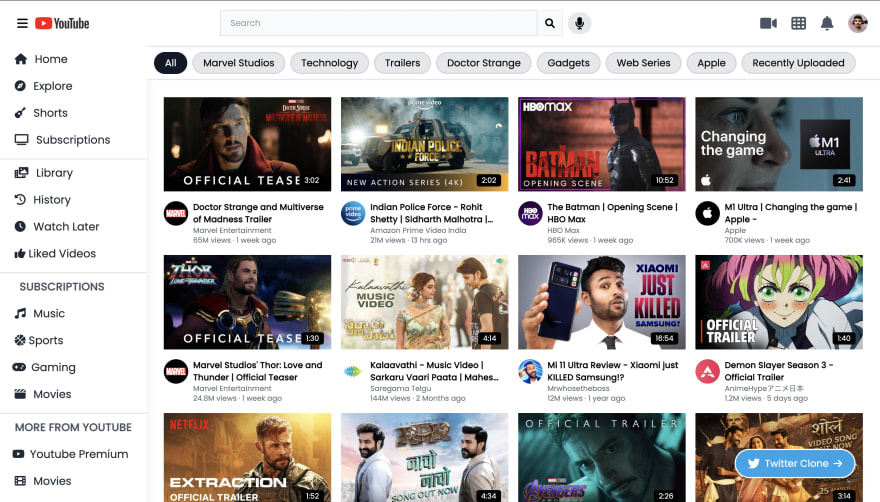This screenshot has width=880, height=502.
Task: Open Netflix Extraction trailer thumbnail
Action: click(x=248, y=458)
